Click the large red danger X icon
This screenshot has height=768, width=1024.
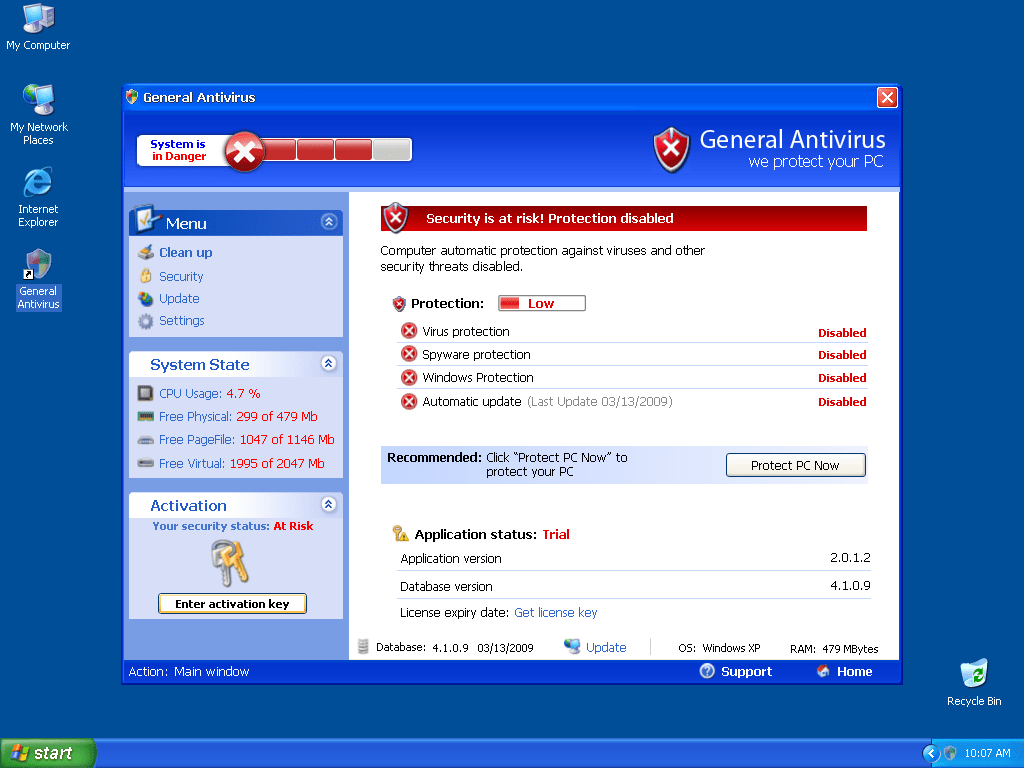pos(243,151)
